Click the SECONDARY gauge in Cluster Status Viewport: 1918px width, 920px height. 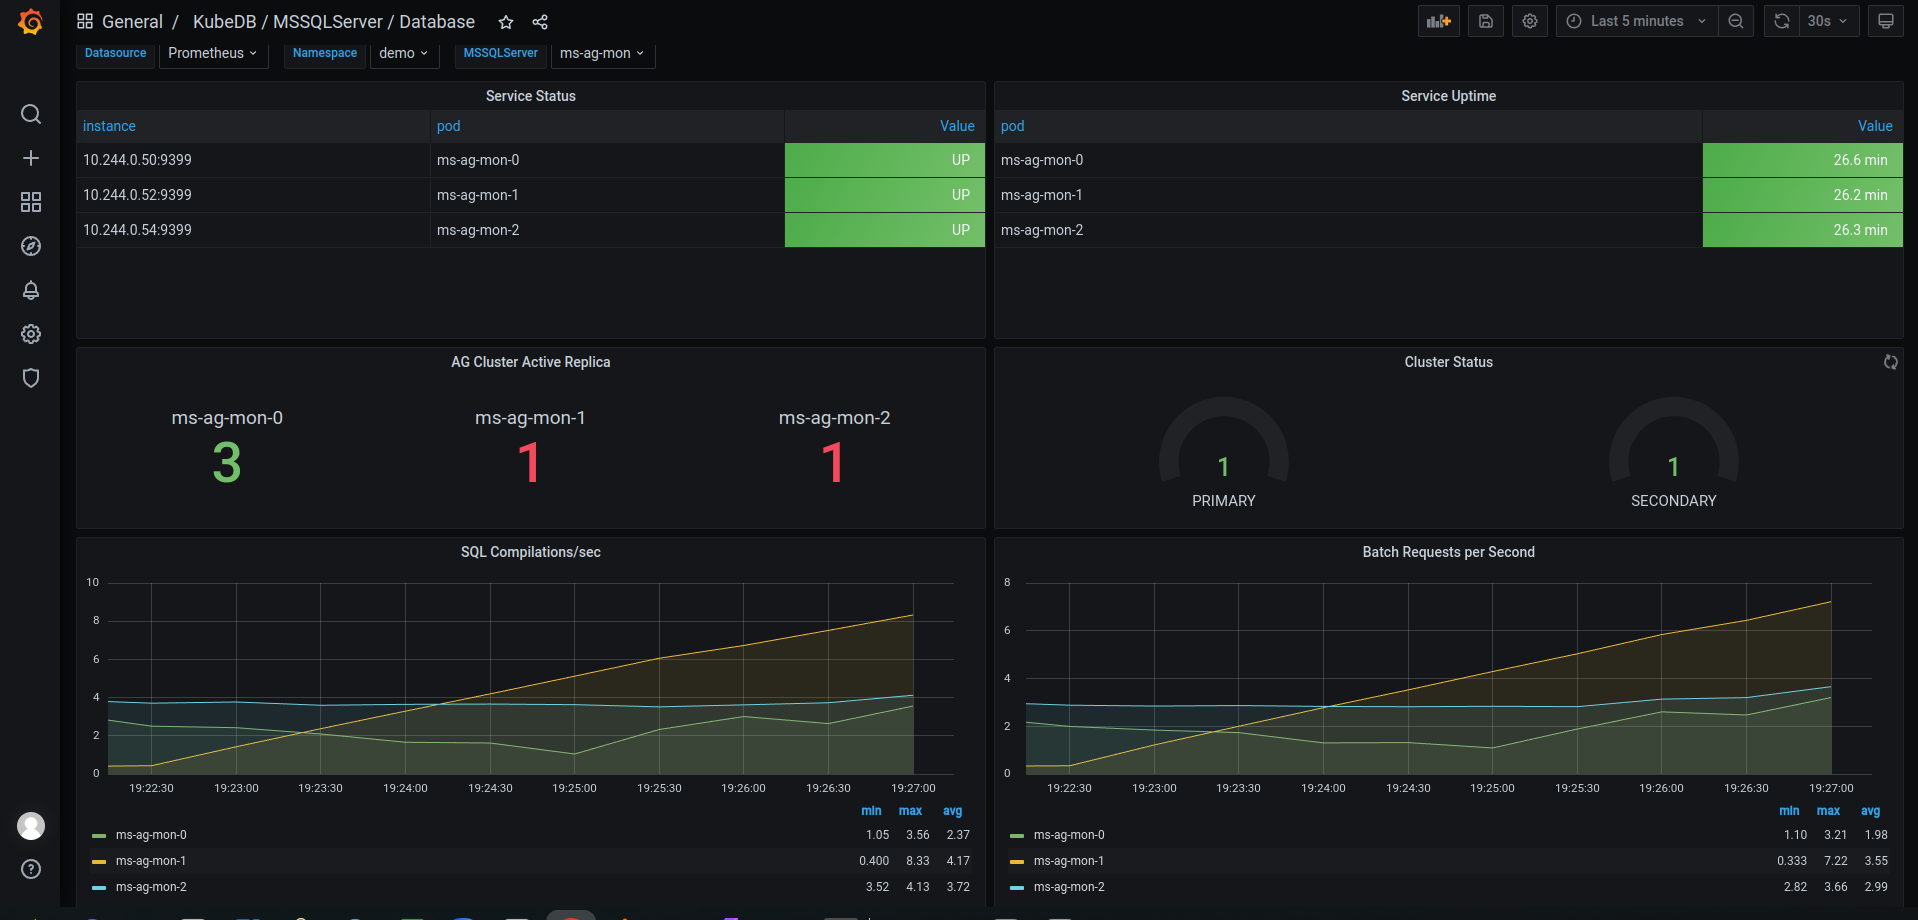[1673, 453]
